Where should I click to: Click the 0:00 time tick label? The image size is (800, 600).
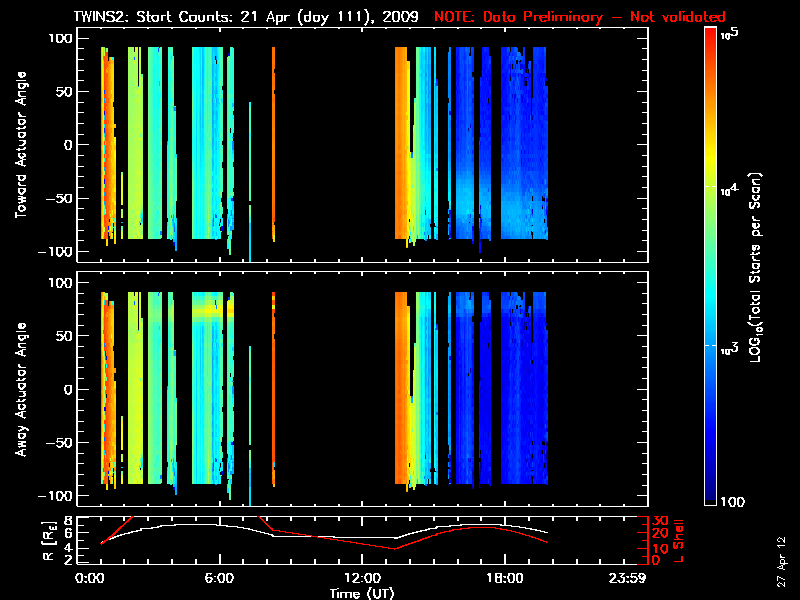(90, 579)
